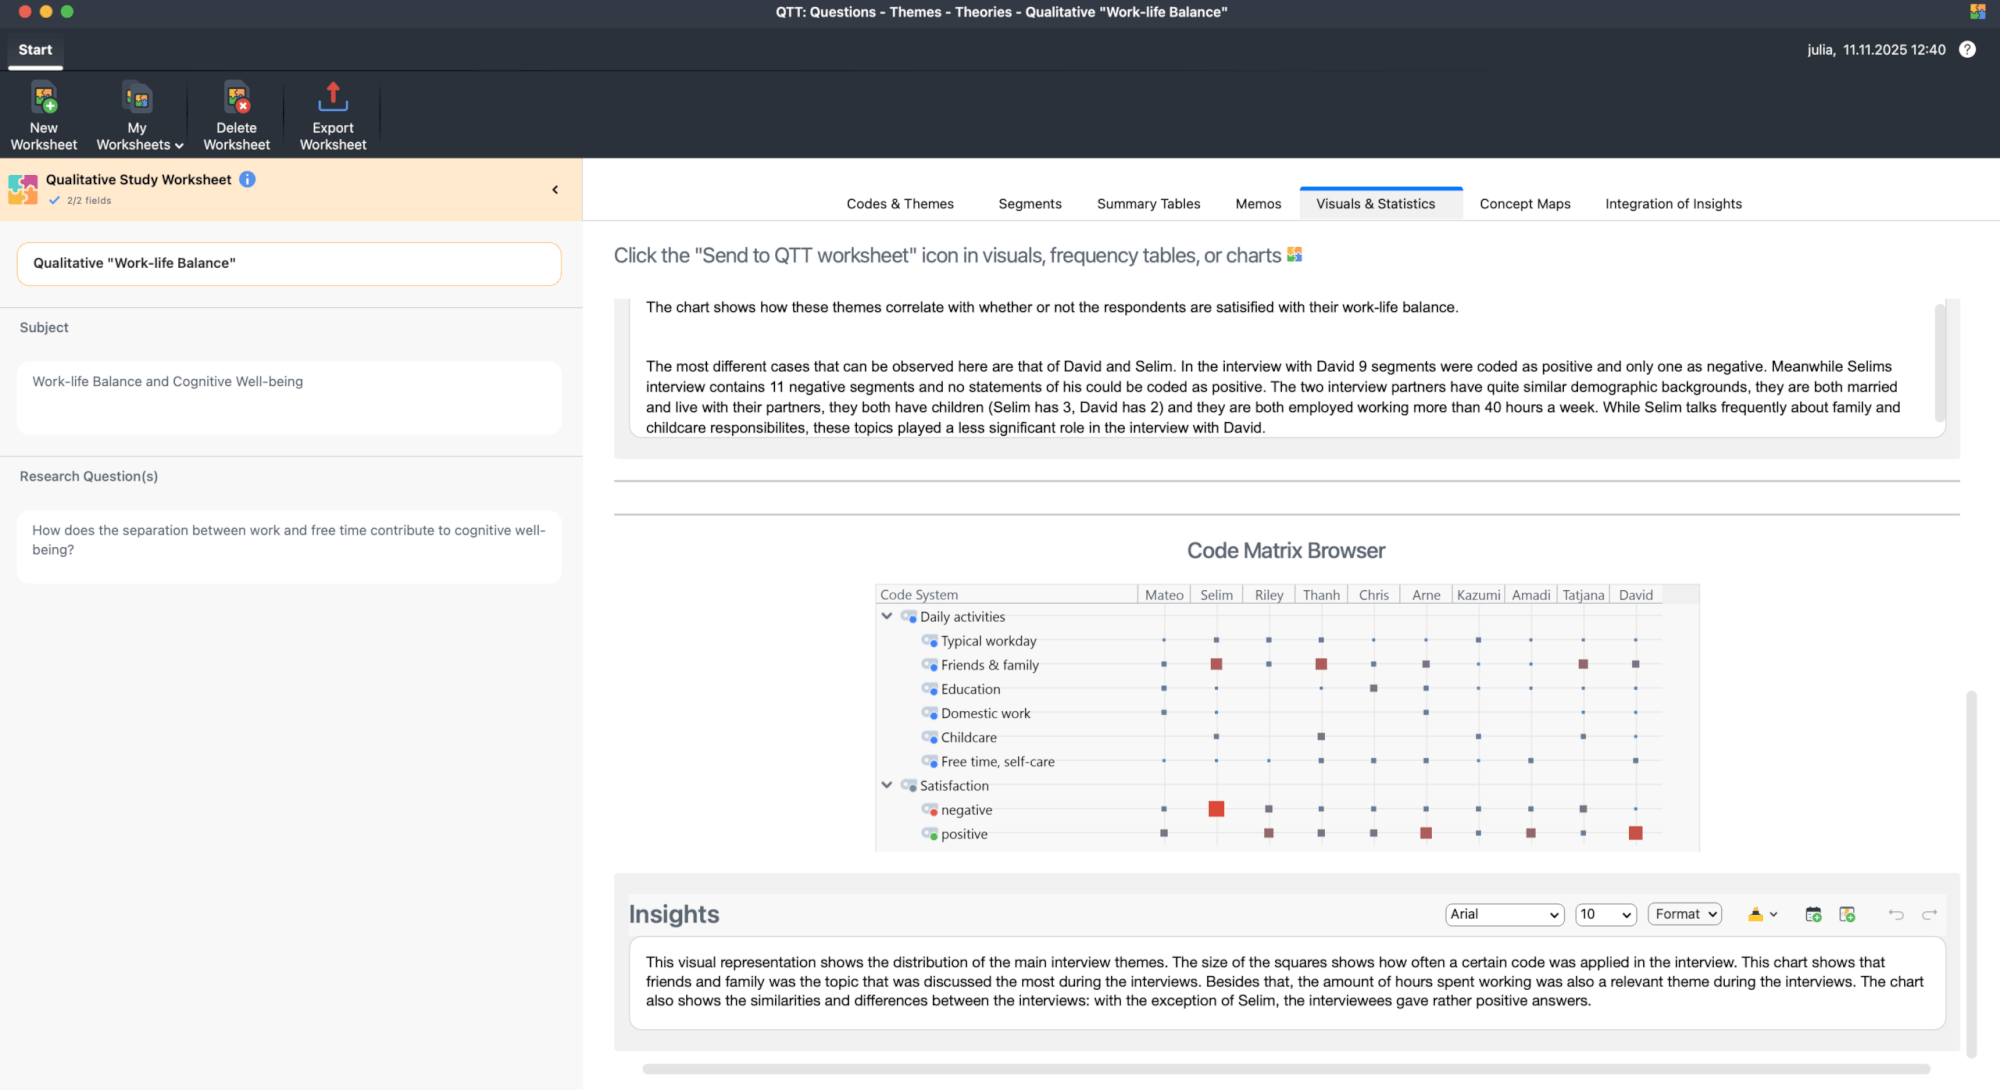Click the horizontal scrollbar at the bottom
2000x1090 pixels.
point(1286,1069)
